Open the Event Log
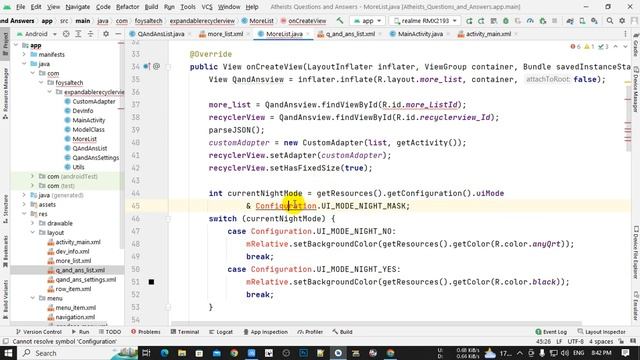The height and width of the screenshot is (360, 640). [x=551, y=332]
